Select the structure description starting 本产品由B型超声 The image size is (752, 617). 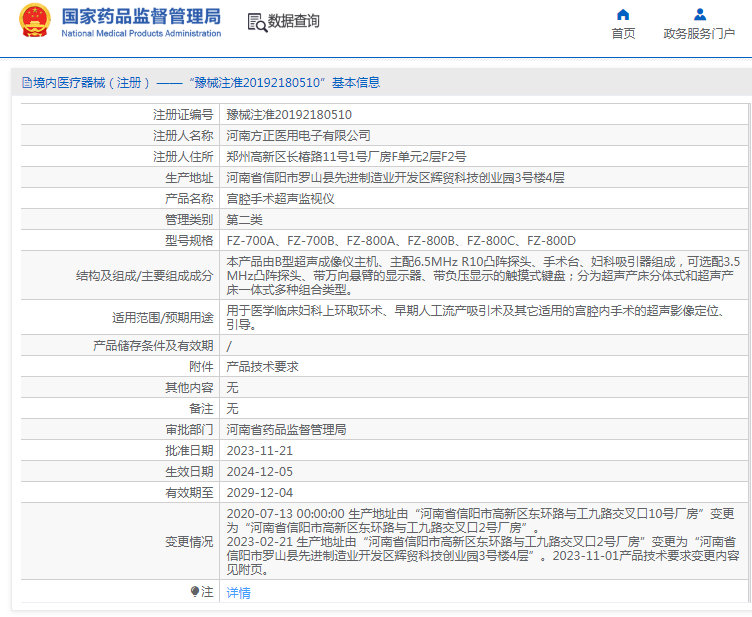(483, 276)
